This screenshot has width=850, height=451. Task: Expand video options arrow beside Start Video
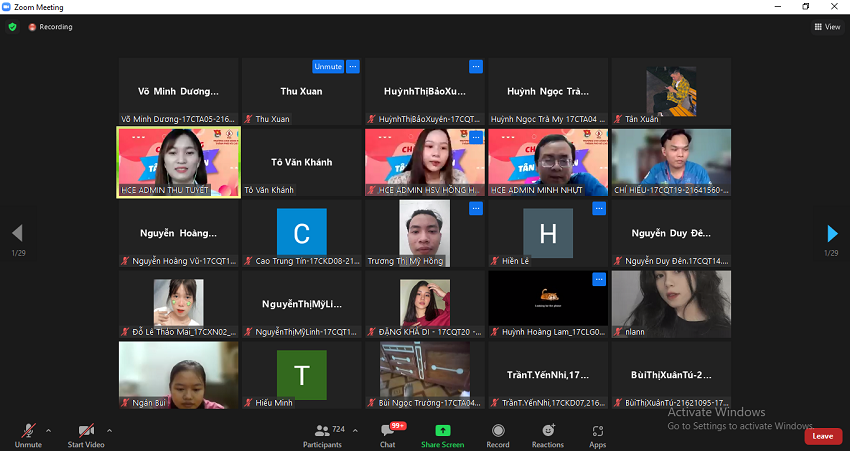[x=109, y=430]
